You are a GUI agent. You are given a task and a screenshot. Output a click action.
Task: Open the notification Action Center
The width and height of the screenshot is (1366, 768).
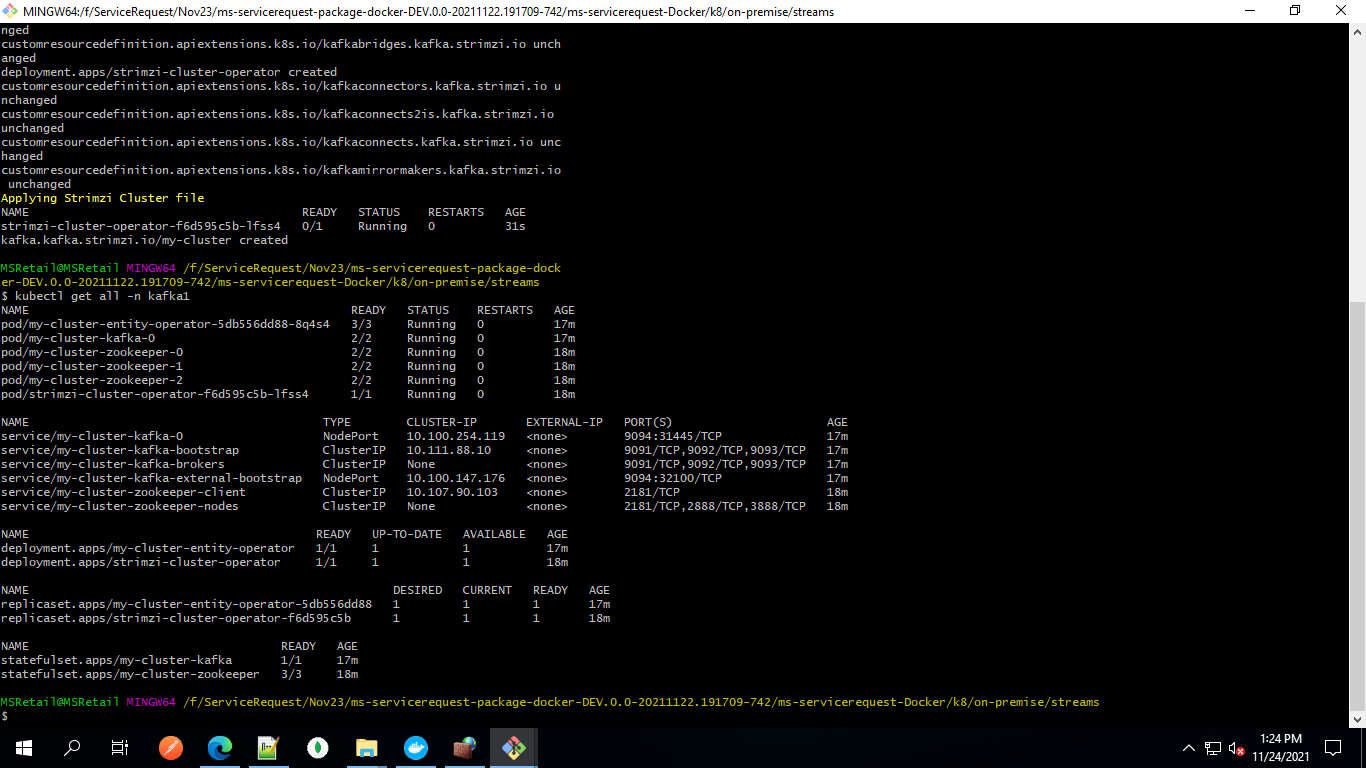(x=1333, y=747)
